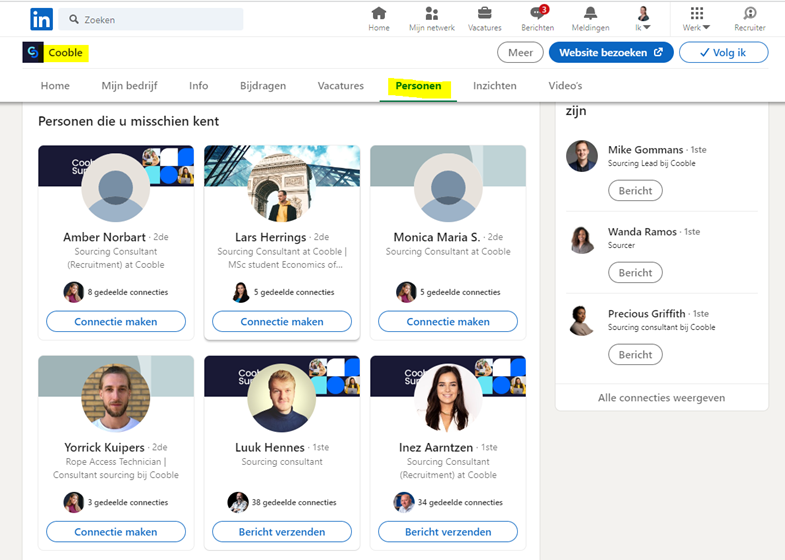Connect with Yorrick Kuipers
This screenshot has width=785, height=560.
[116, 532]
